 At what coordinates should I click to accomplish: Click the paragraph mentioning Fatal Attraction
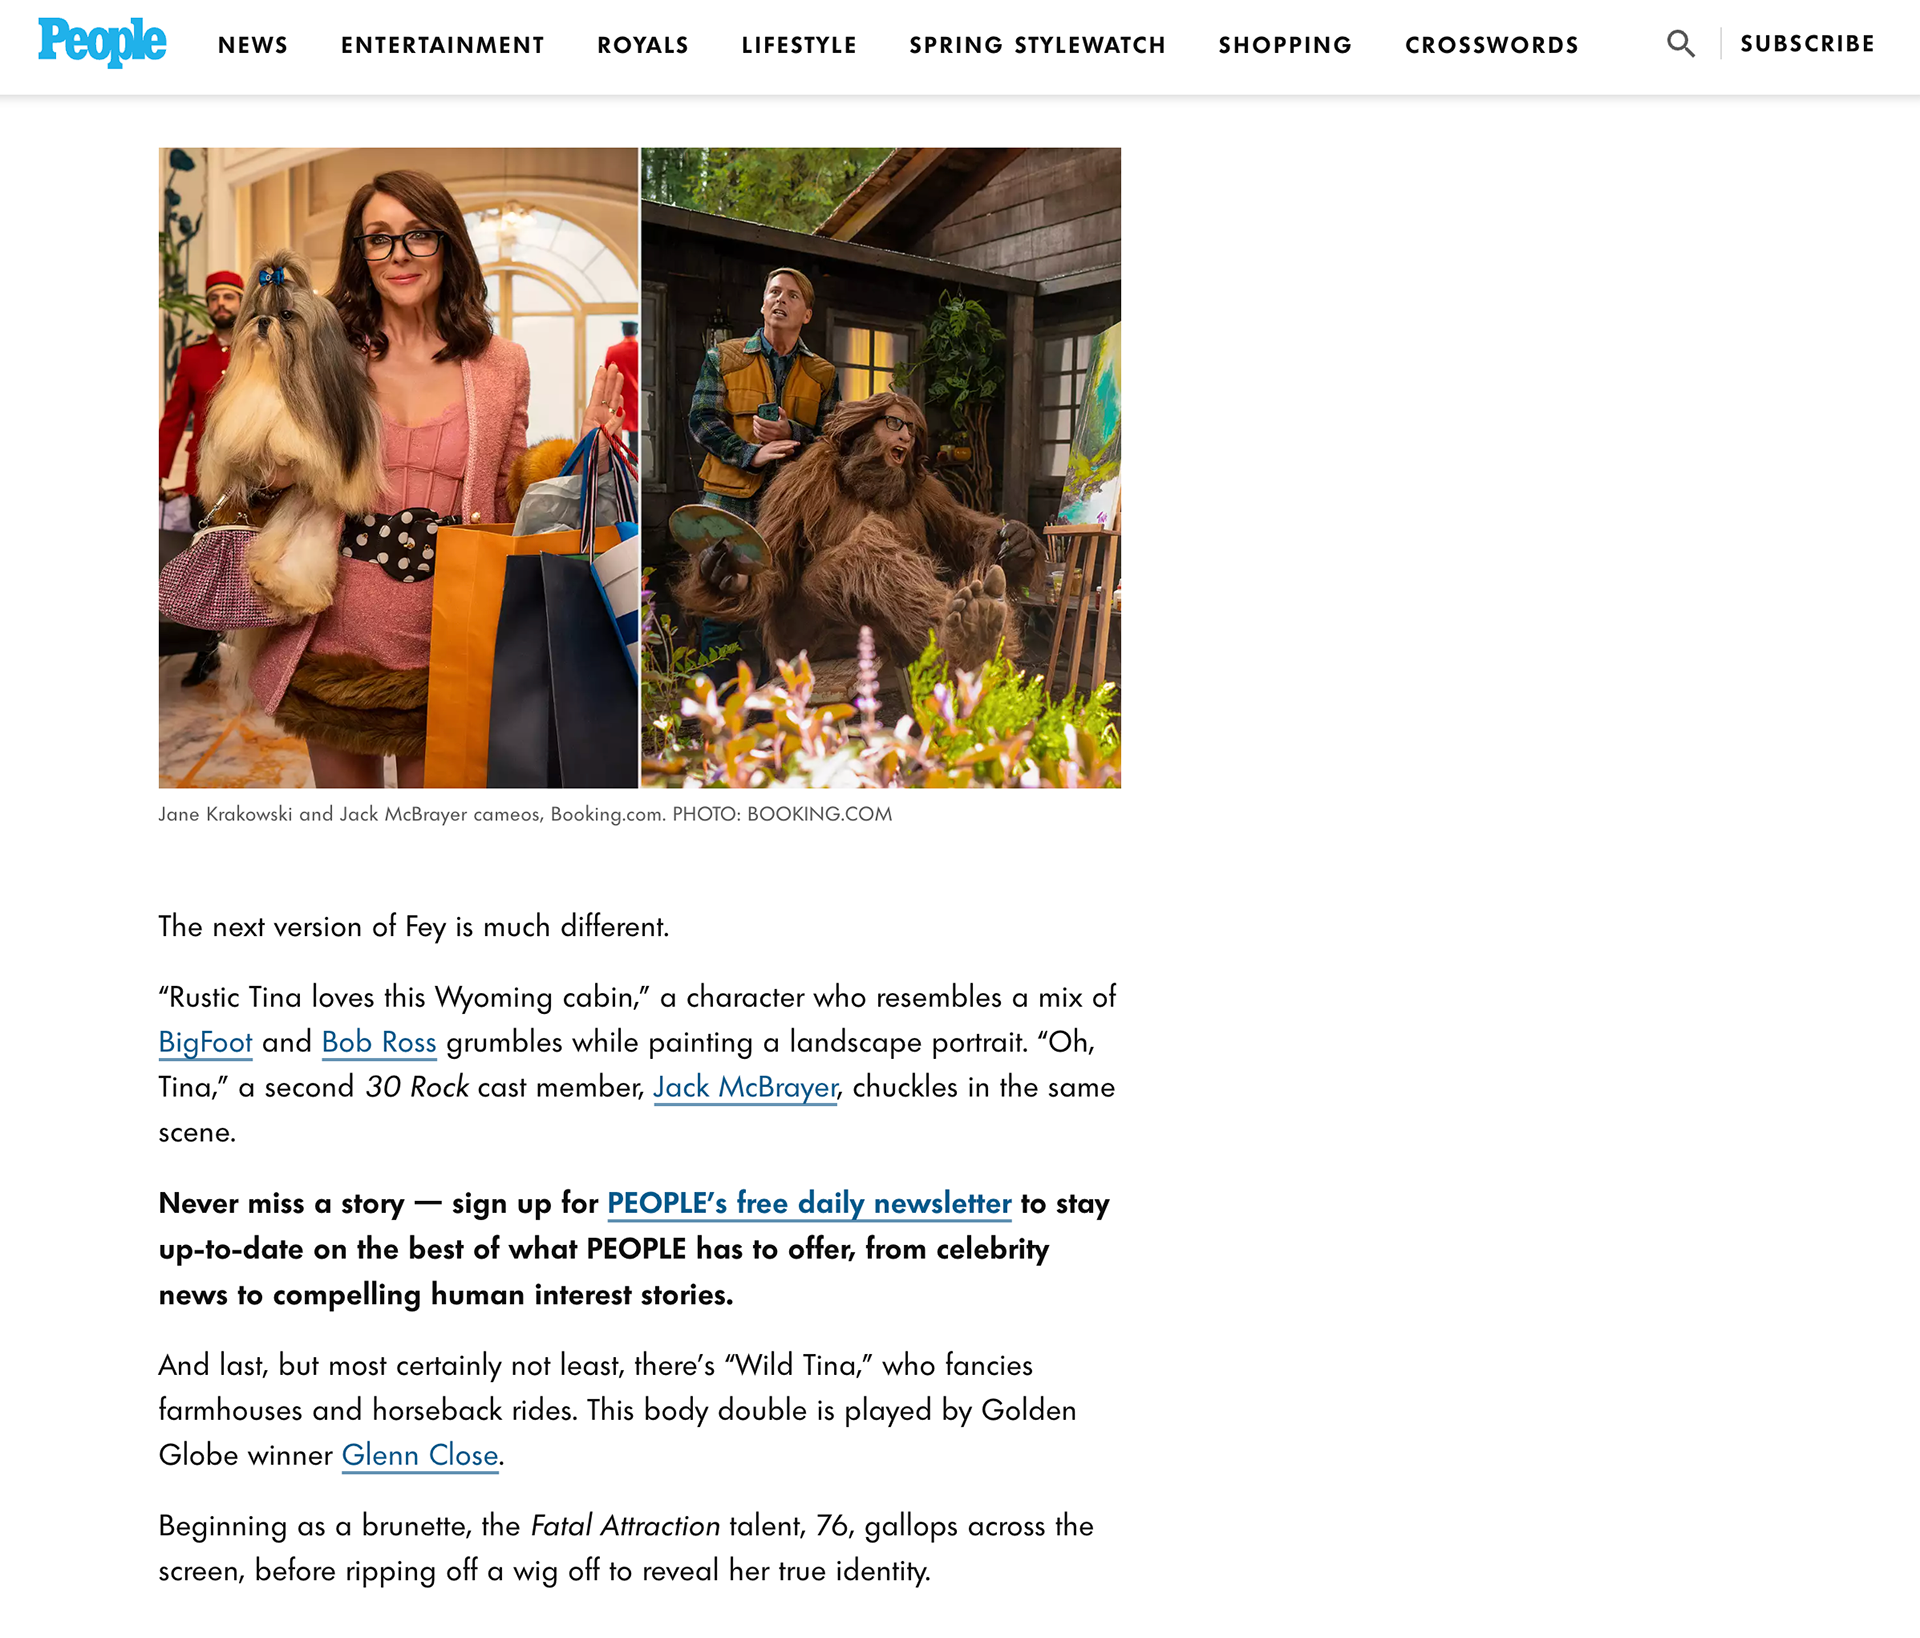(626, 1548)
